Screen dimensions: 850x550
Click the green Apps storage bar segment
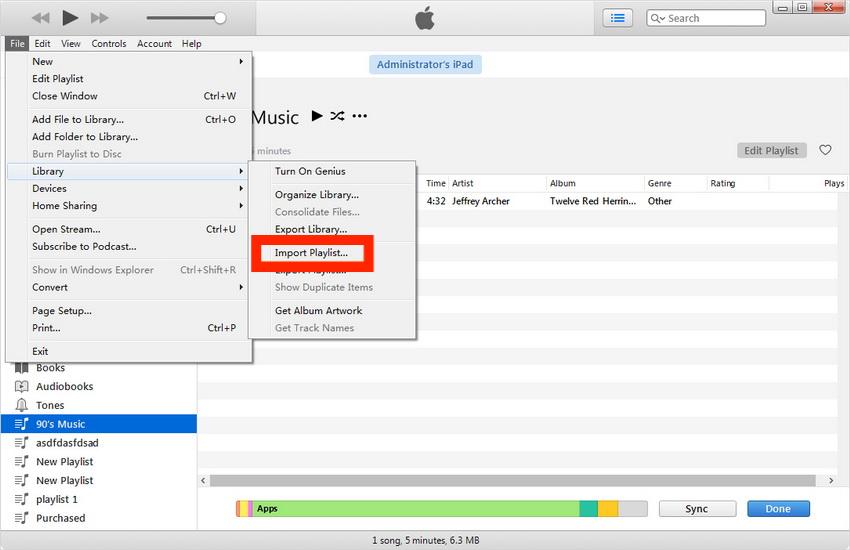[x=416, y=509]
